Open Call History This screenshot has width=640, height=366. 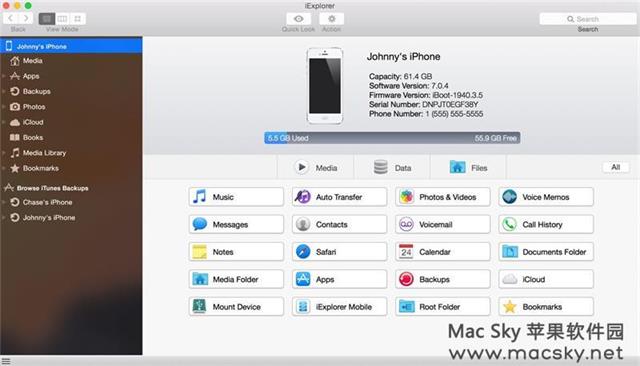546,224
